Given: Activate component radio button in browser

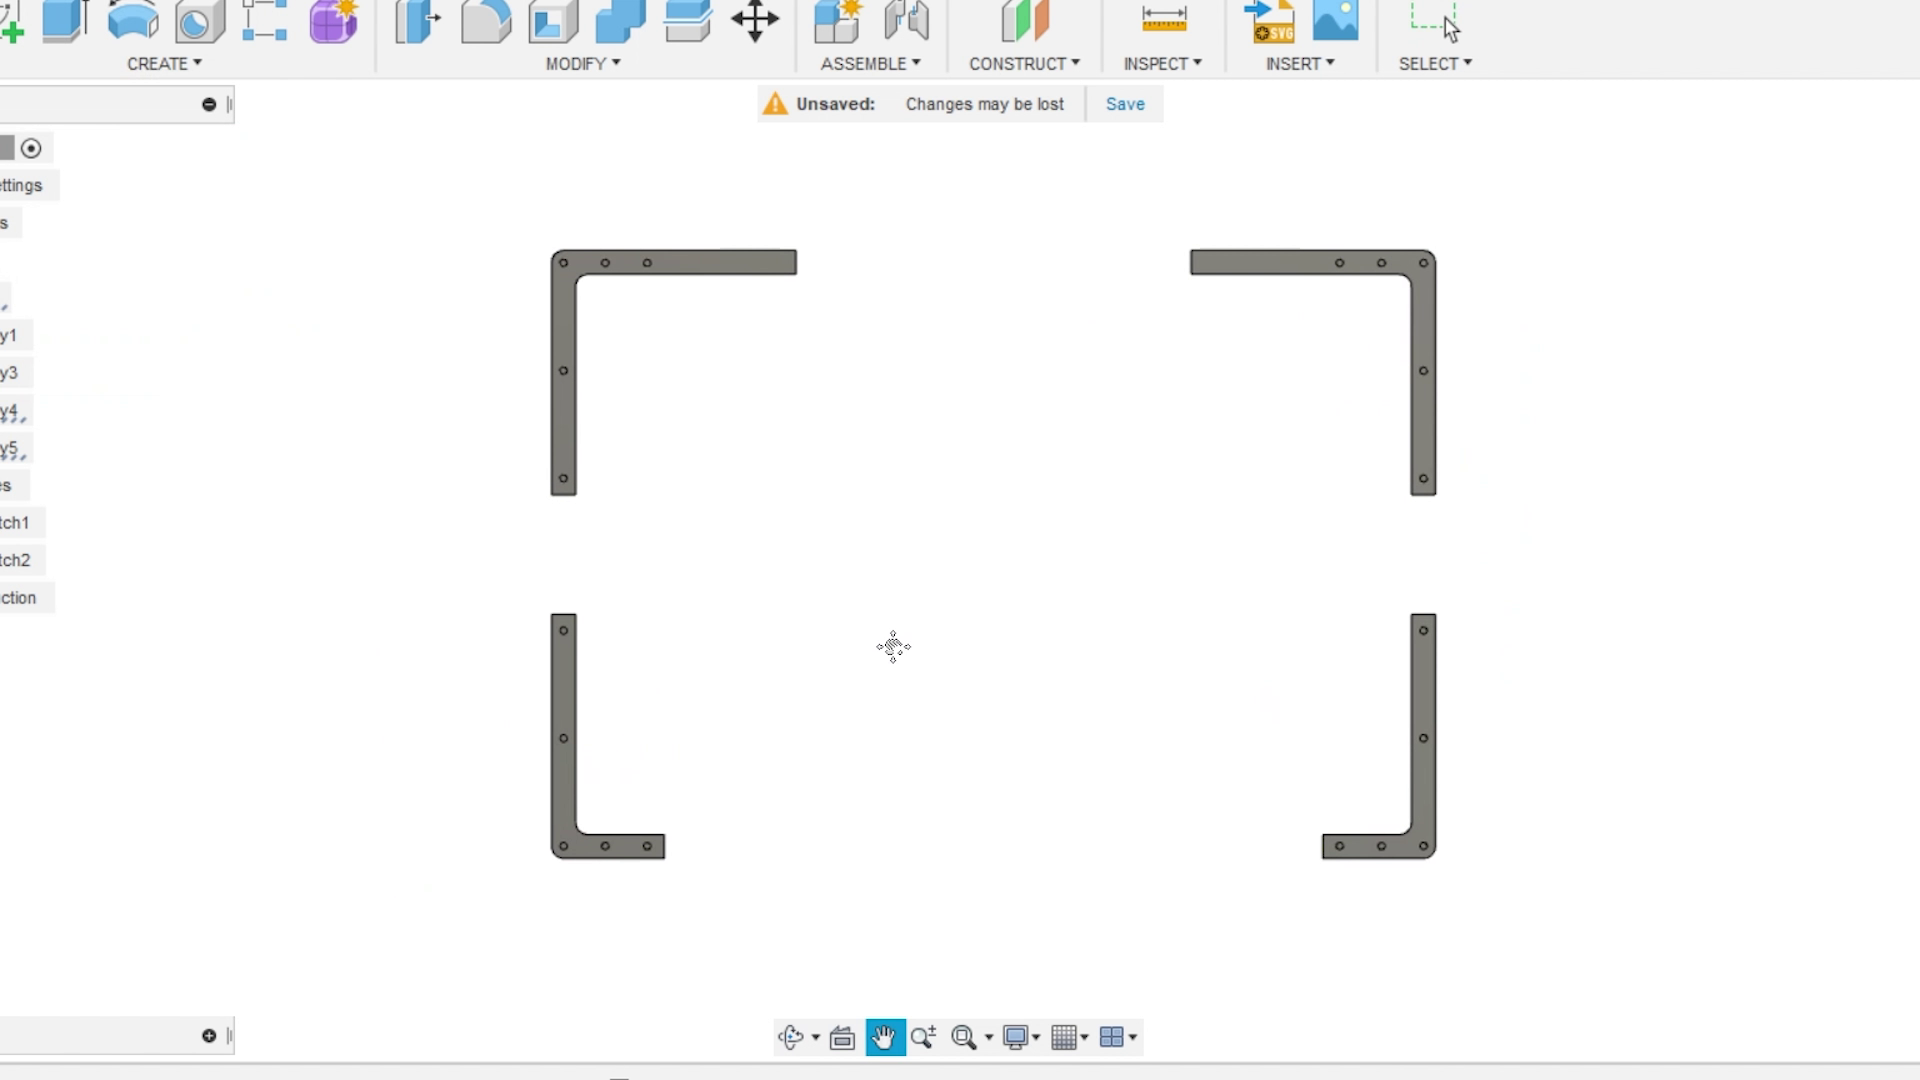Looking at the screenshot, I should [x=31, y=149].
